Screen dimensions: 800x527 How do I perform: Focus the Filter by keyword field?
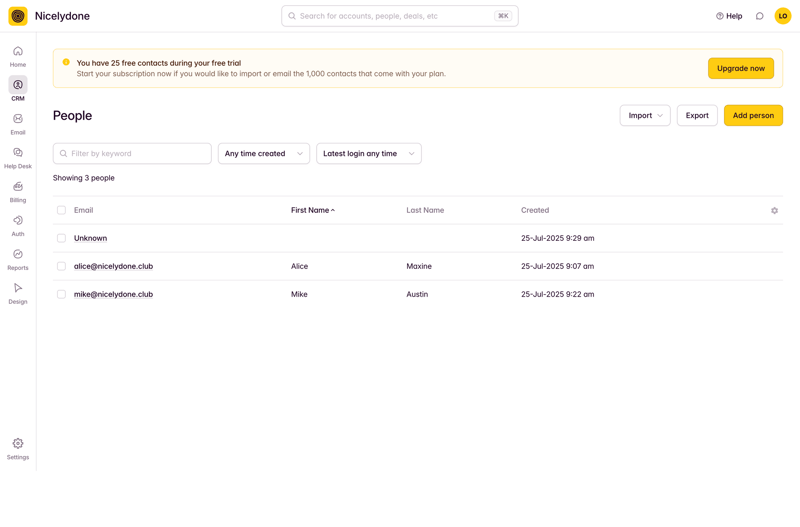click(x=132, y=154)
